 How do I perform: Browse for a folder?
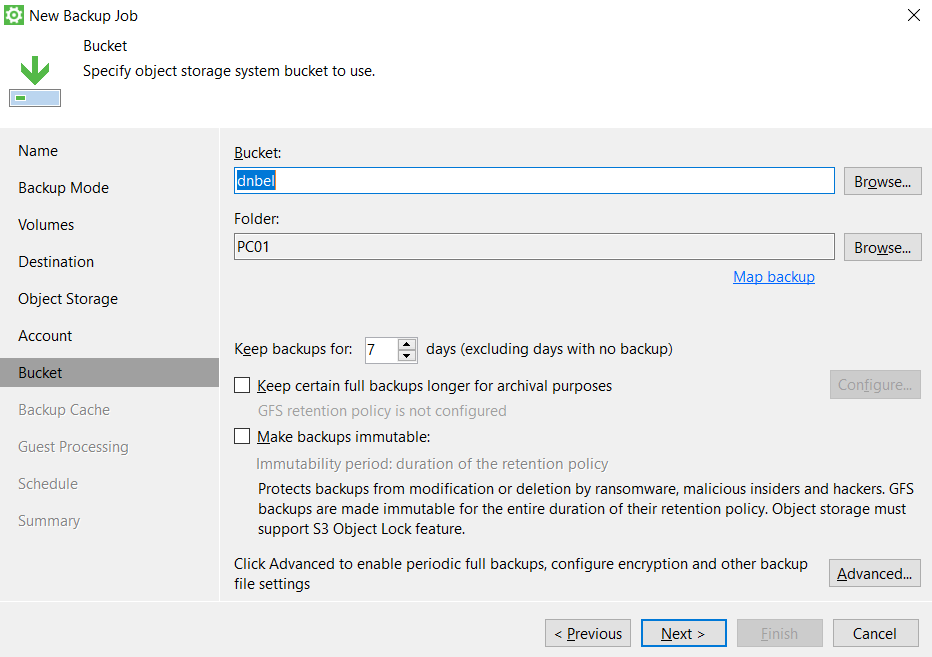(882, 247)
